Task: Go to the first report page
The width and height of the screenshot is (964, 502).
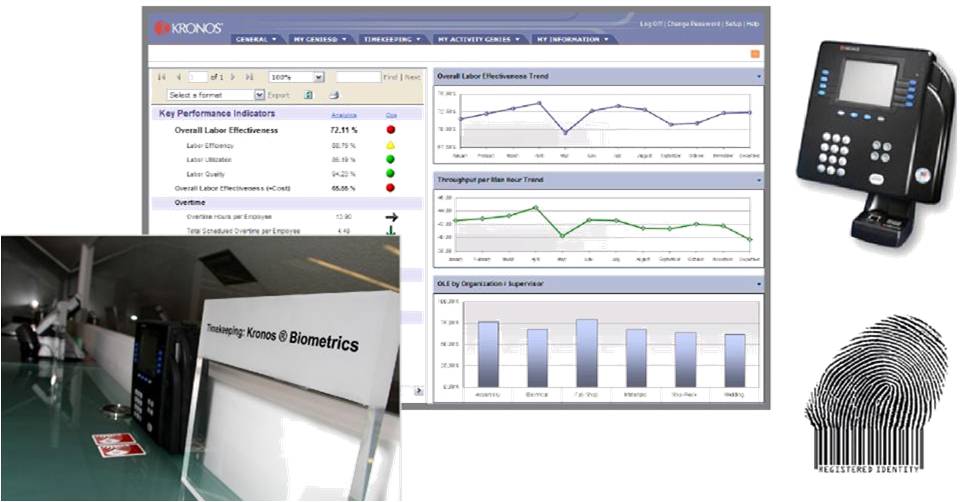Action: point(162,77)
